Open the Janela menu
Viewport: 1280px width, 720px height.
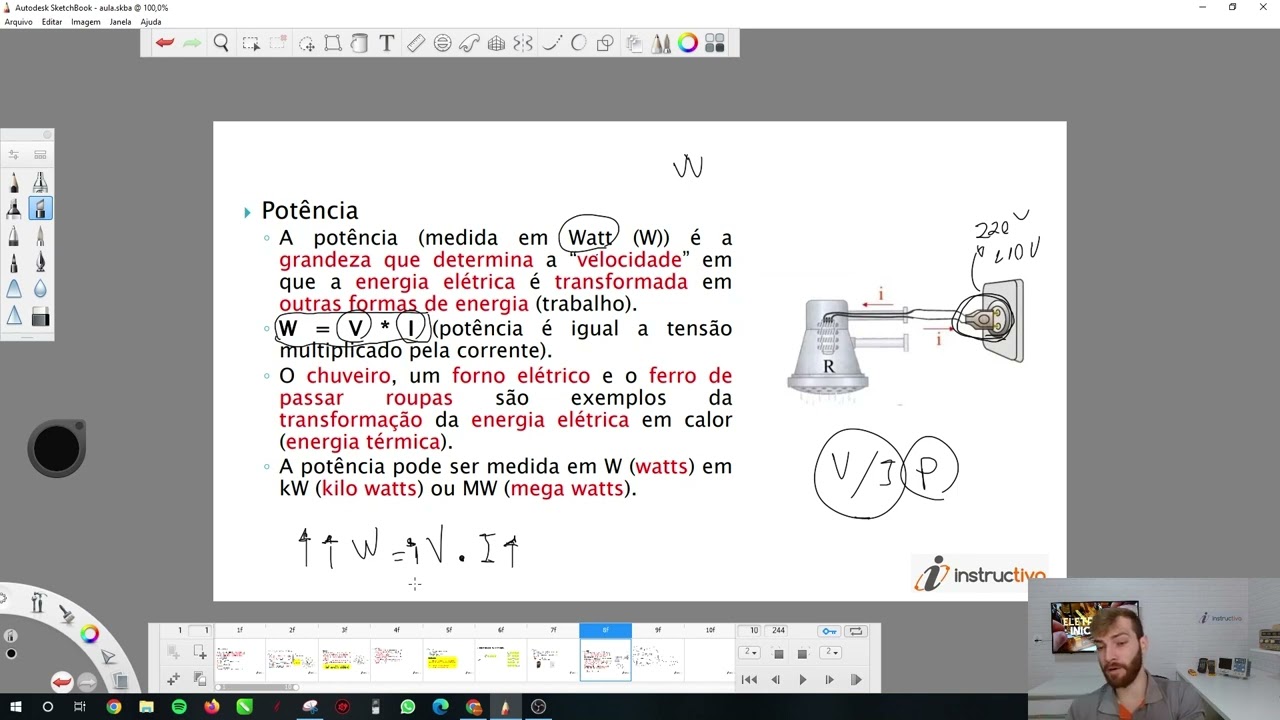[x=120, y=22]
